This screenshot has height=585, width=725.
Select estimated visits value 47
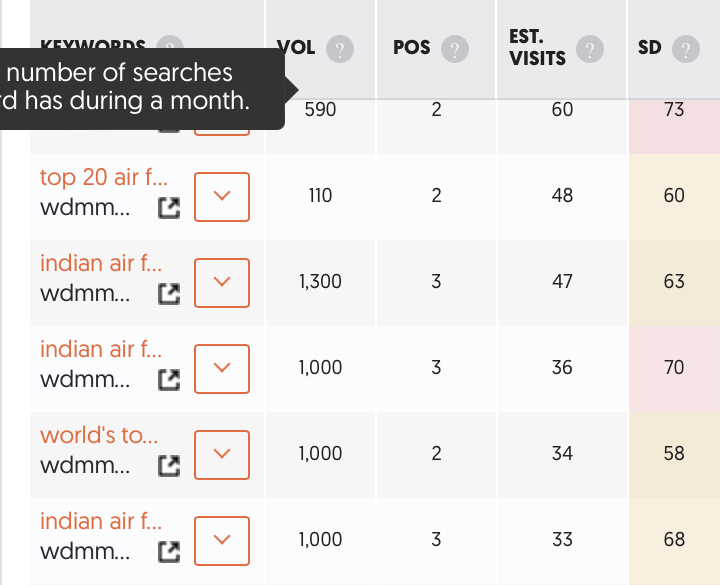562,282
